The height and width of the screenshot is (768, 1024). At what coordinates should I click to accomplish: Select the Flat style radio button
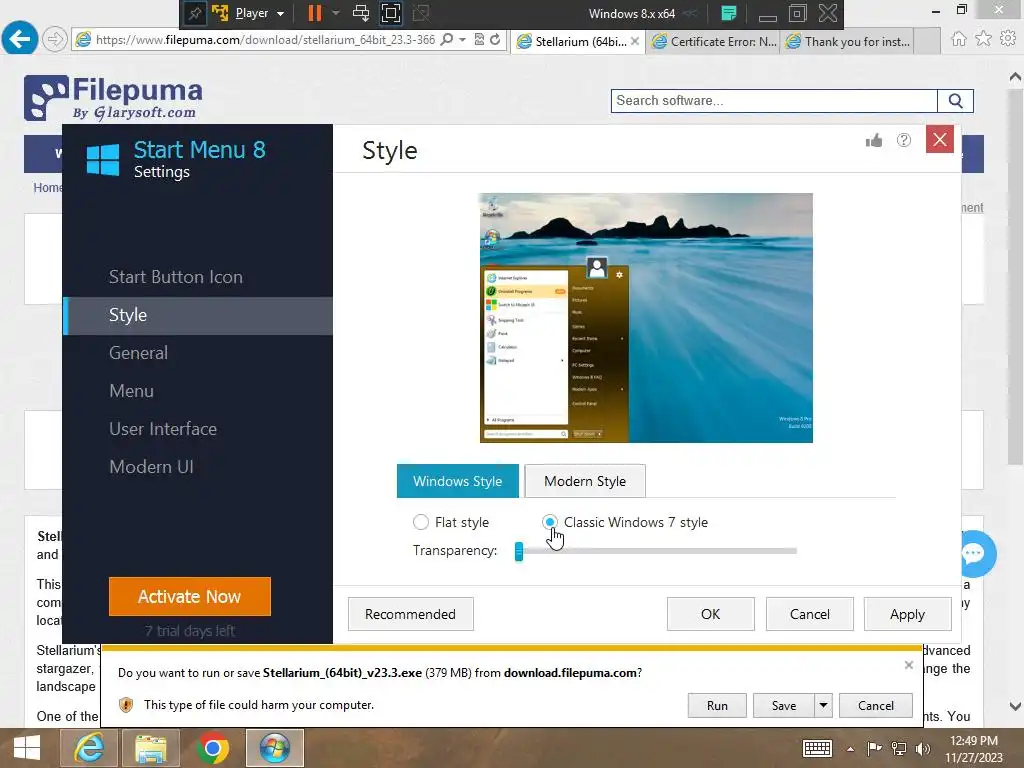(x=421, y=522)
